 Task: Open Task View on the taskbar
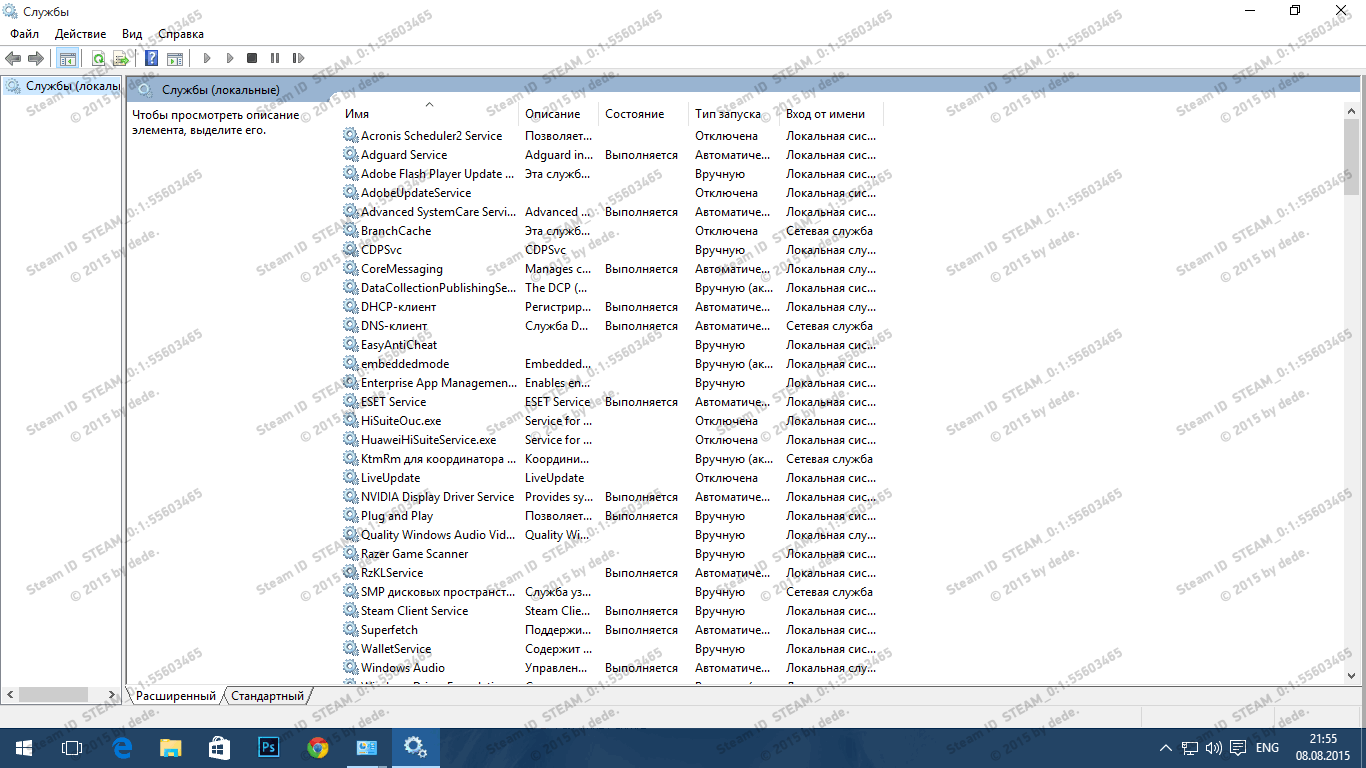tap(71, 747)
